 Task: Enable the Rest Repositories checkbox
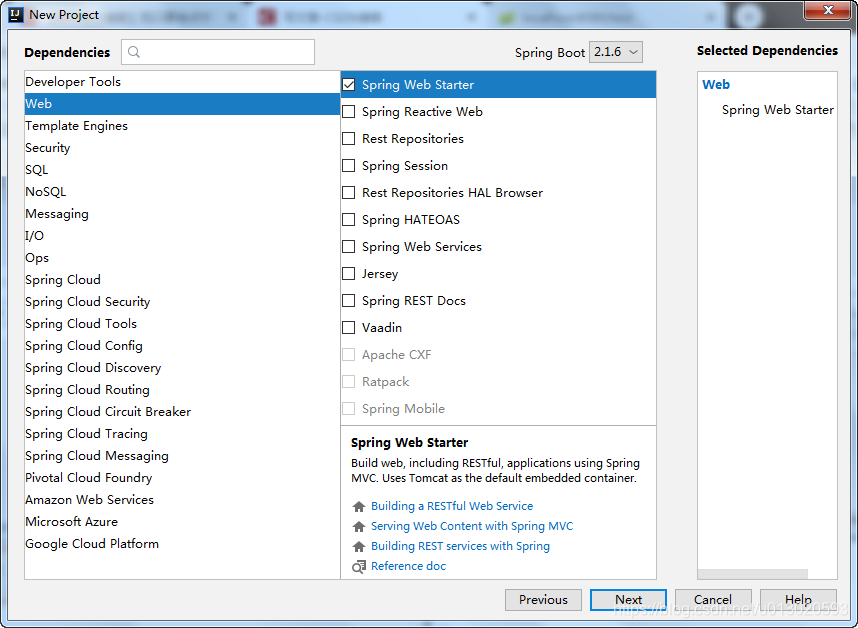point(349,138)
